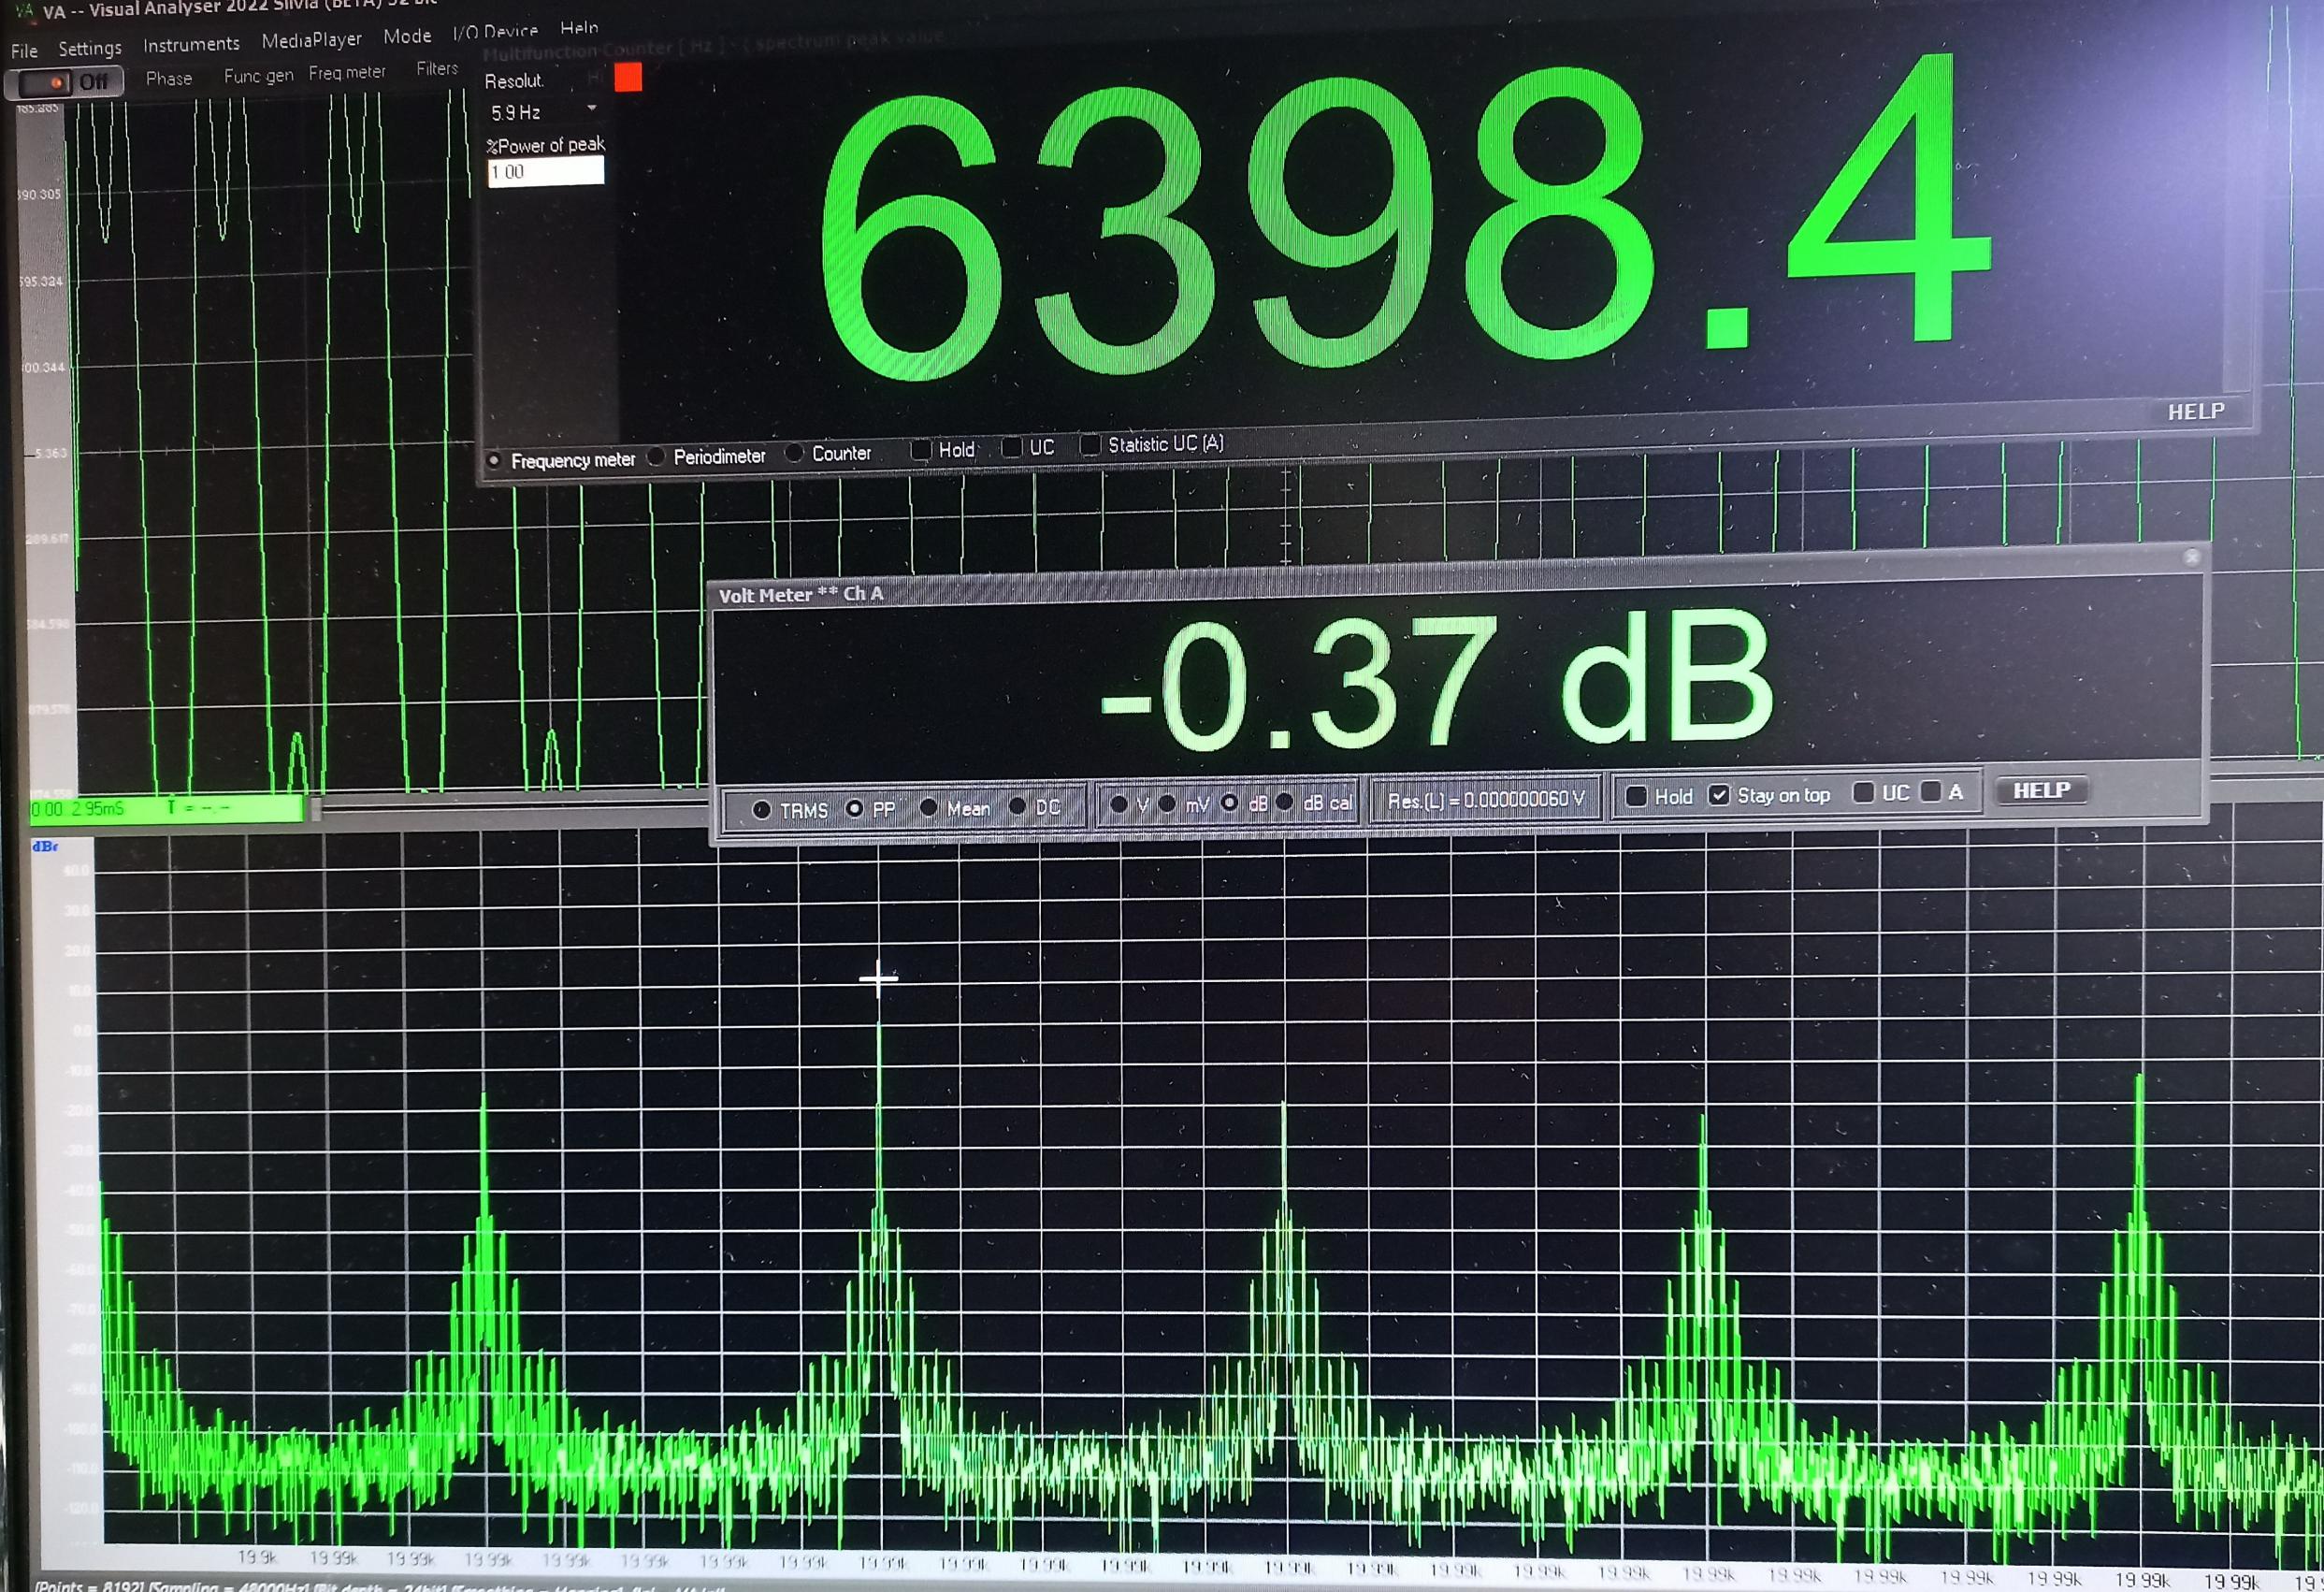
Task: Open the Phase toolbar tool
Action: [x=168, y=78]
